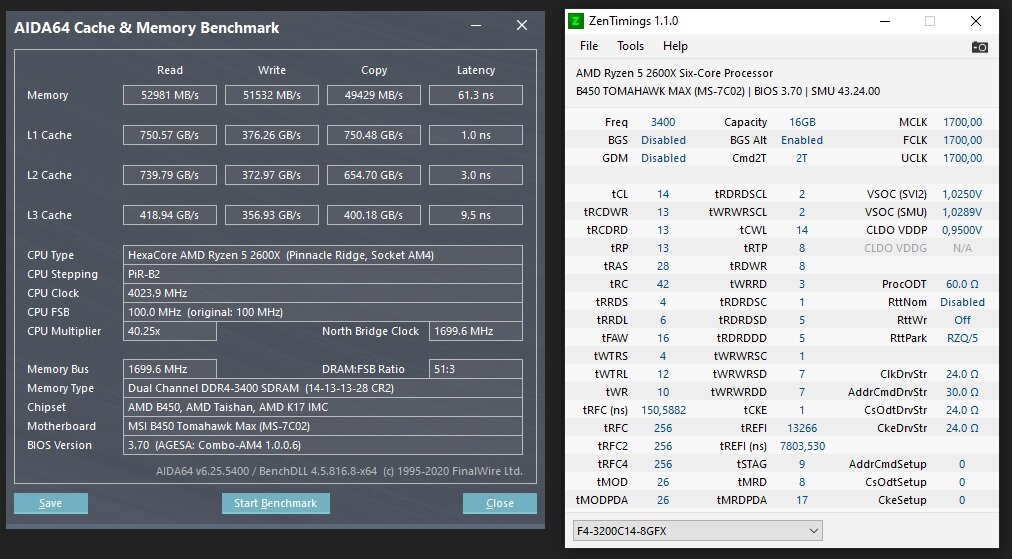The image size is (1012, 559).
Task: Click the Capacity value 16GB
Action: point(802,122)
